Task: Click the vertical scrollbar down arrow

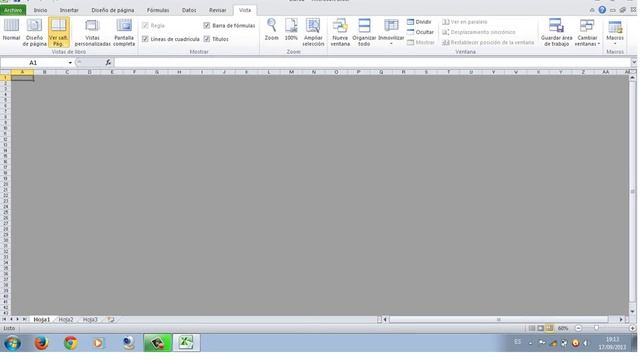Action: point(633,311)
